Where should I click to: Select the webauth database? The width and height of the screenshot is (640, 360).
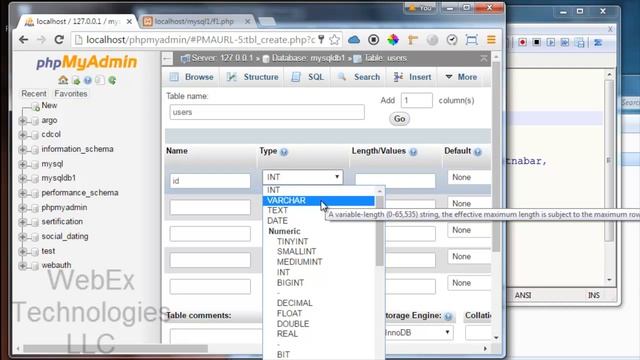56,265
